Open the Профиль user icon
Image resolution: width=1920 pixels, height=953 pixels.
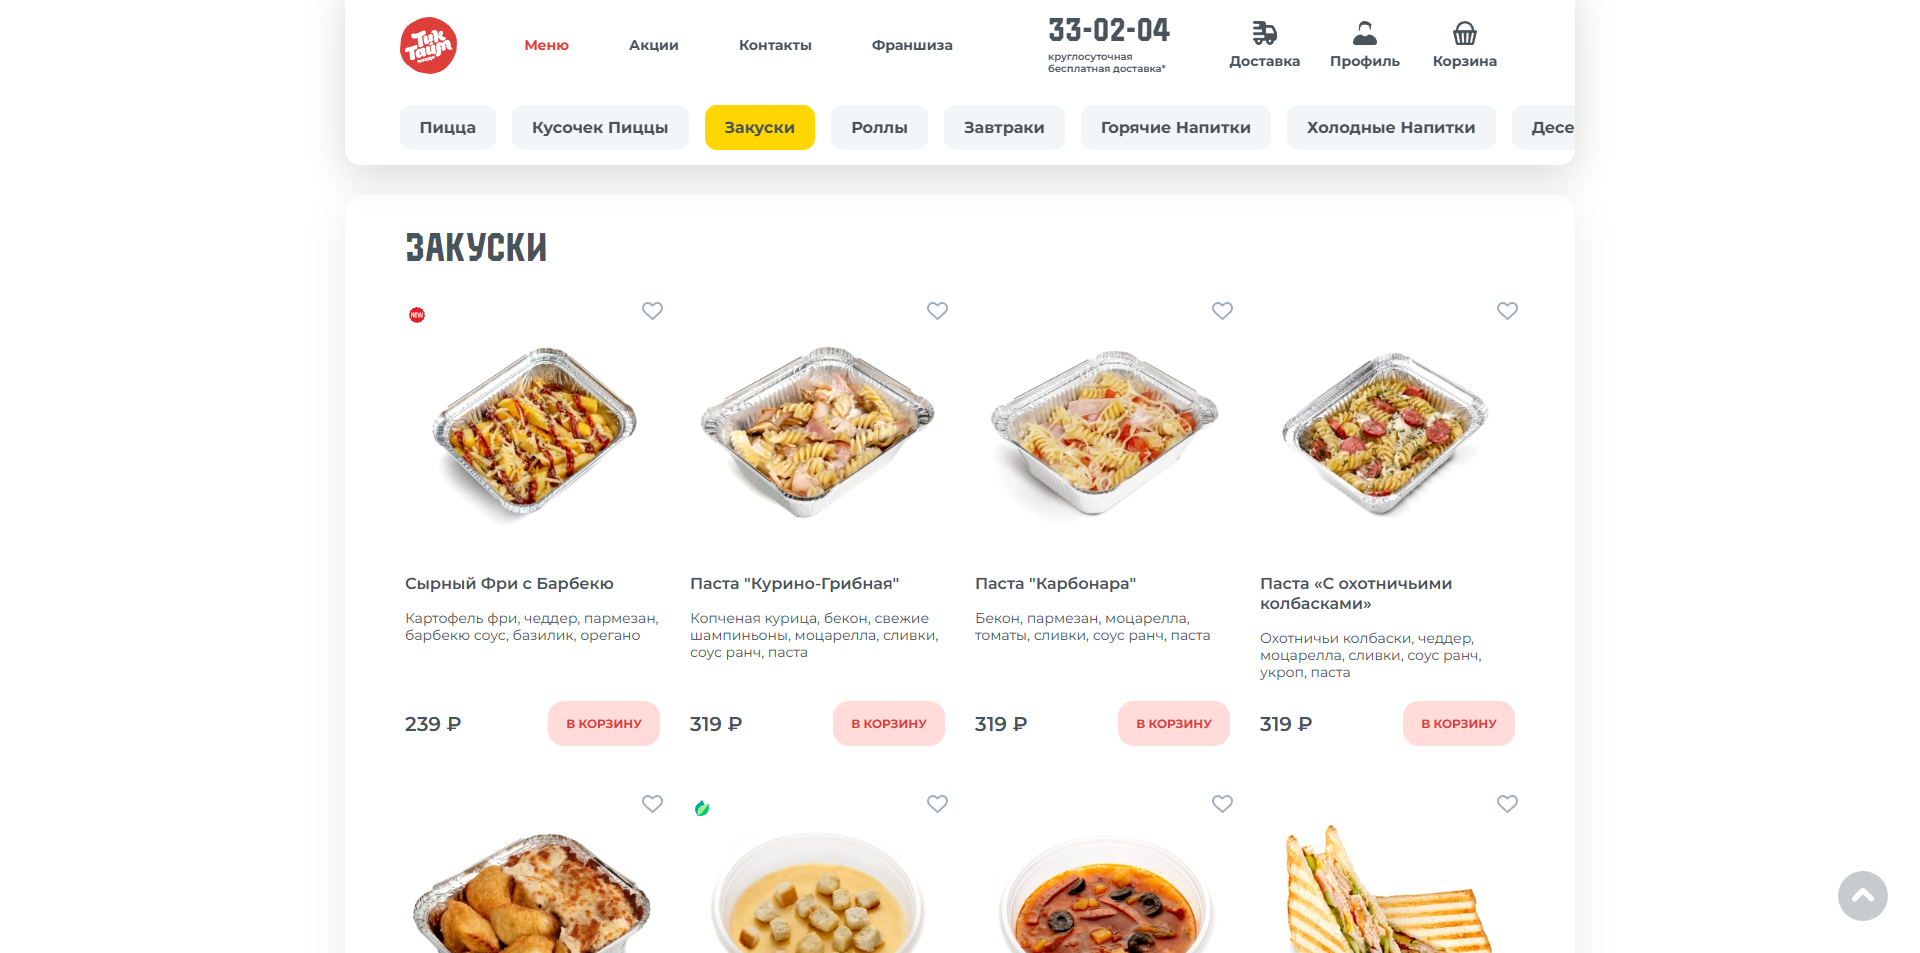[x=1364, y=33]
